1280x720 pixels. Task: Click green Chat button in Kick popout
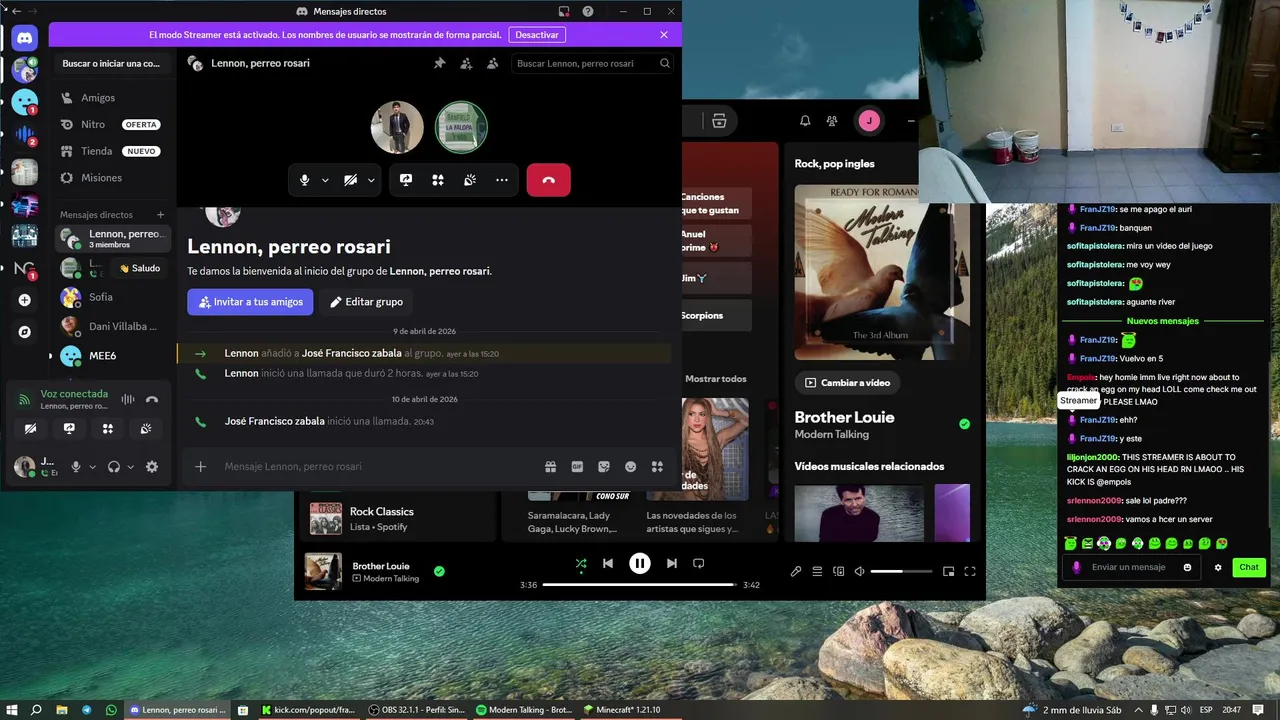1249,567
